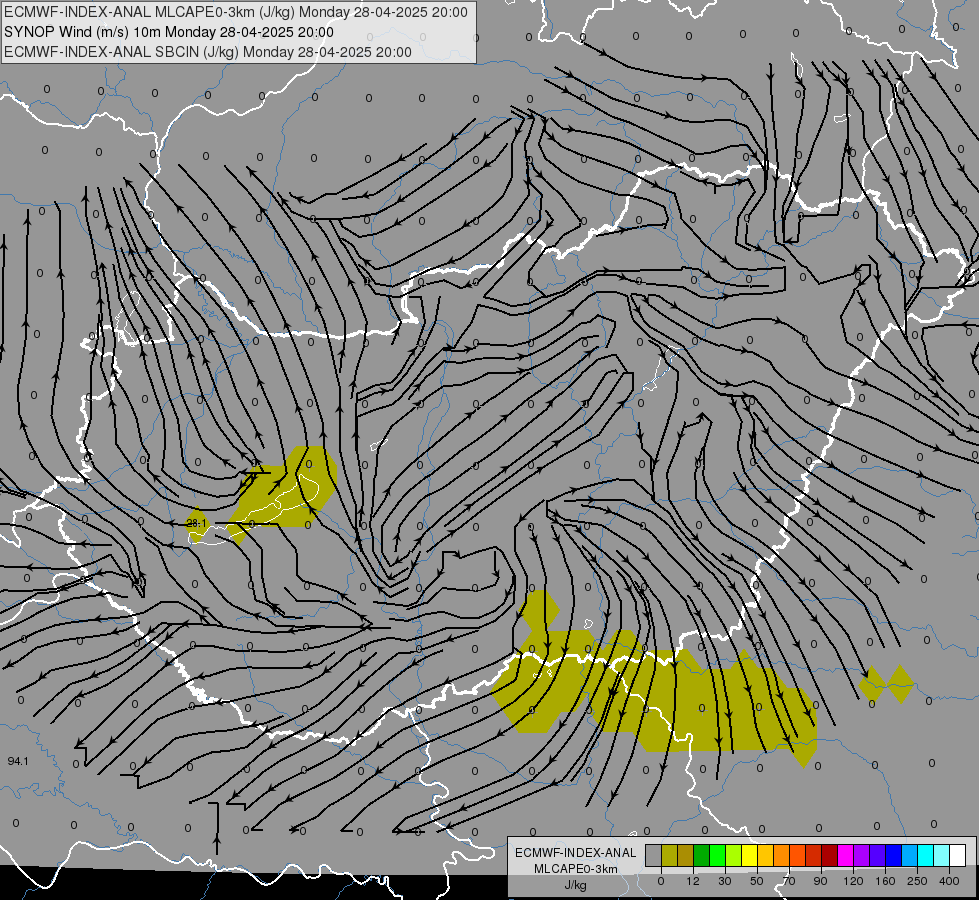
Task: Select the gray swatch in the legend
Action: 654,856
